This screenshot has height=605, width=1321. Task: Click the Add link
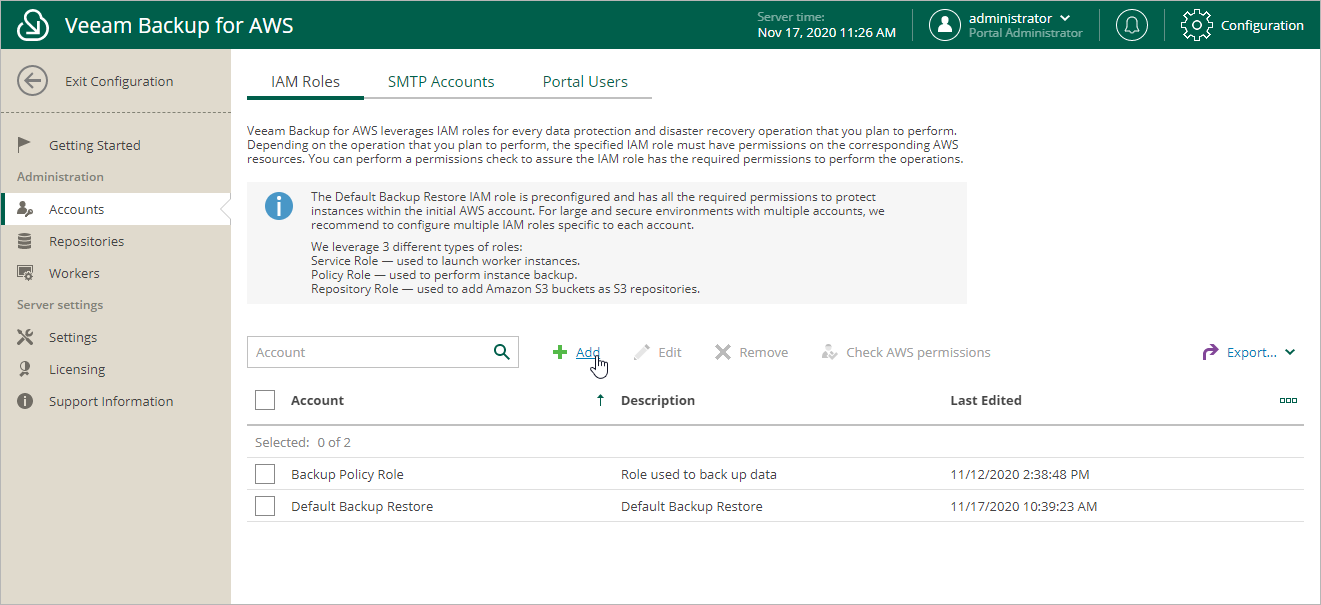tap(588, 352)
